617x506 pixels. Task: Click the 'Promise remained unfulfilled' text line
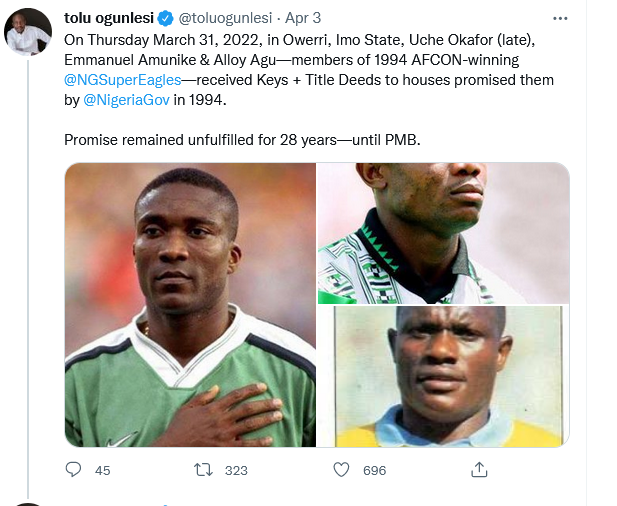pyautogui.click(x=242, y=139)
